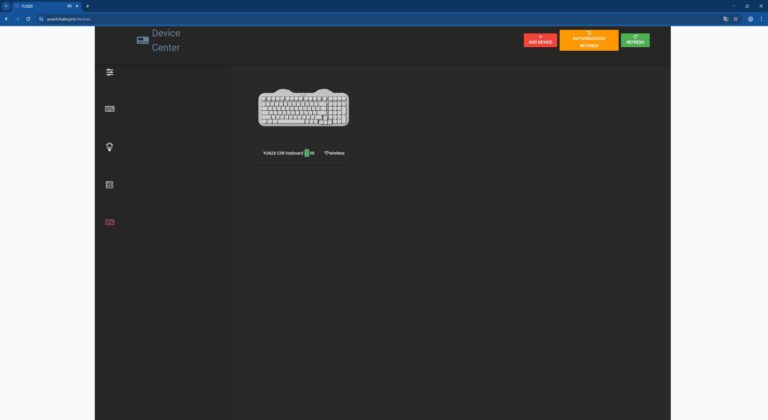Click the Device Center title
Screen dimensions: 768x420
point(166,40)
